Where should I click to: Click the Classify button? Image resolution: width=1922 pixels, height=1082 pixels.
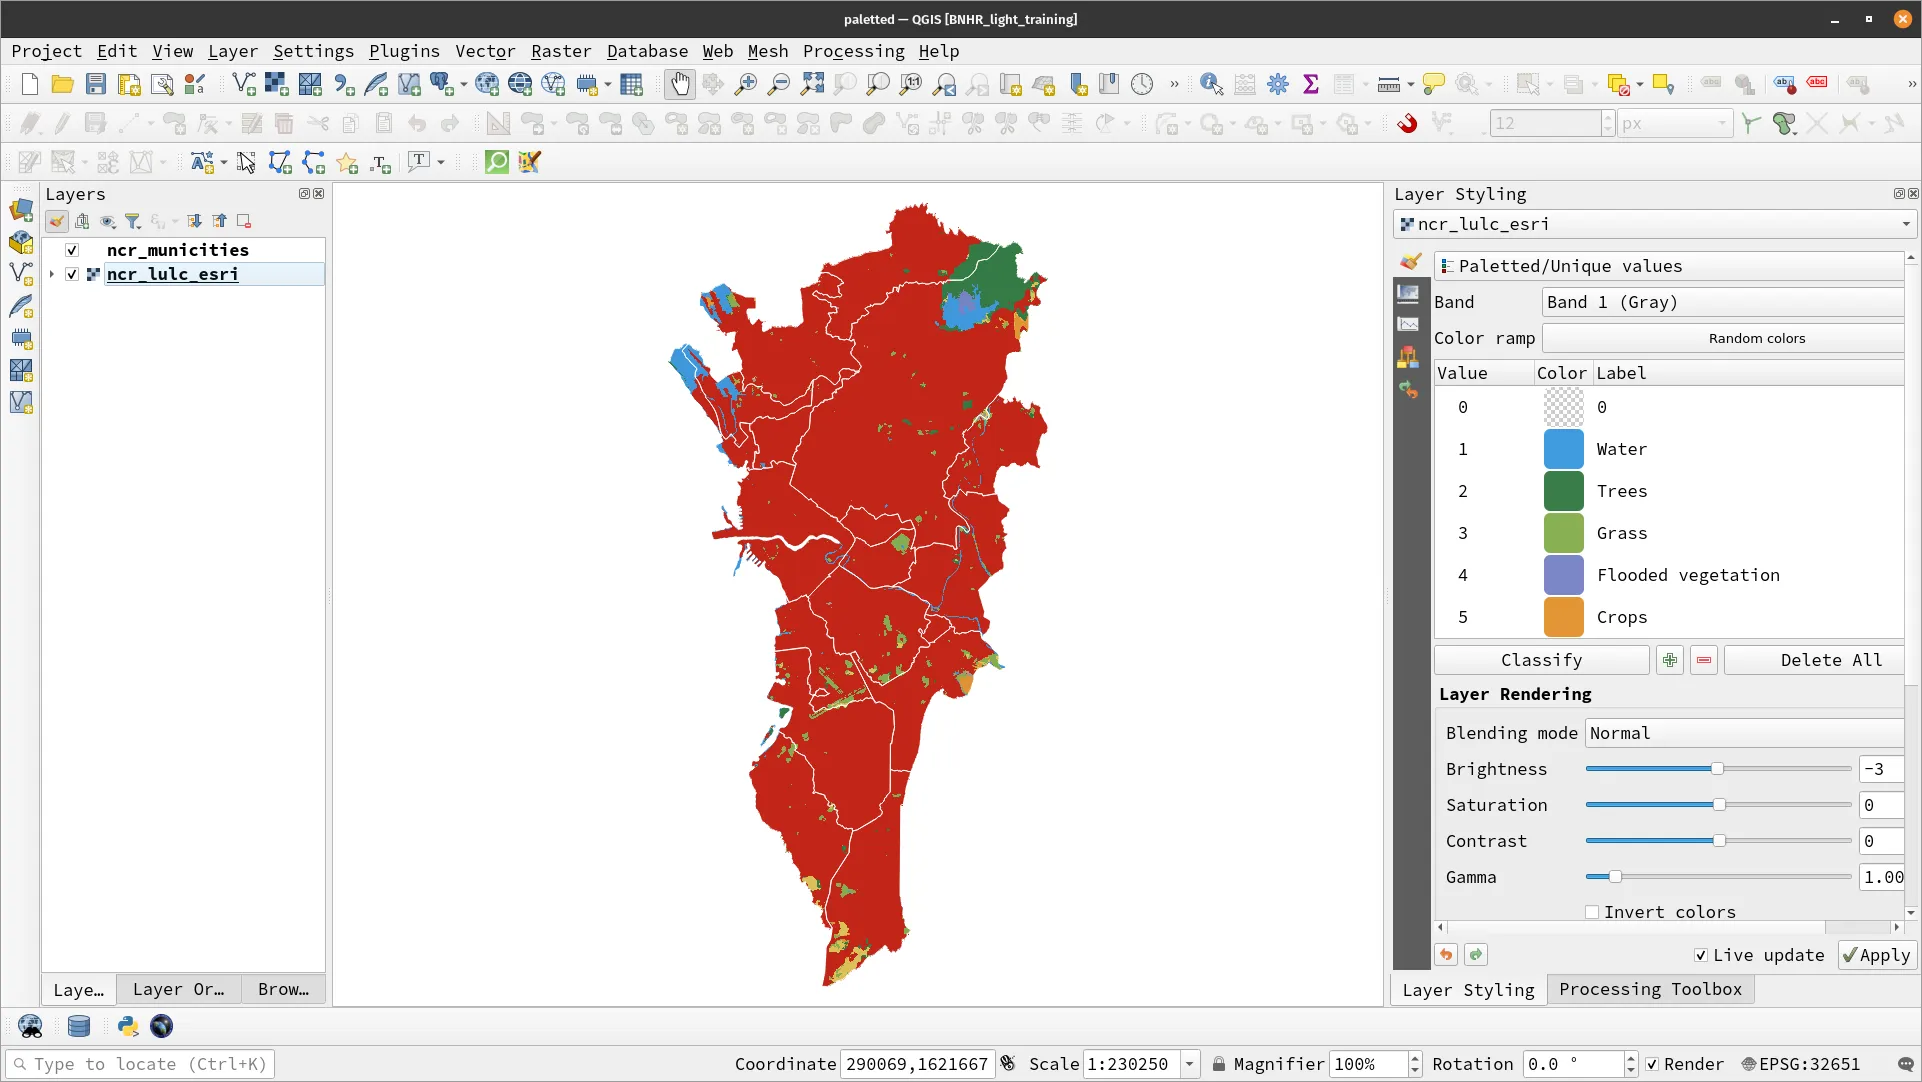(x=1540, y=659)
